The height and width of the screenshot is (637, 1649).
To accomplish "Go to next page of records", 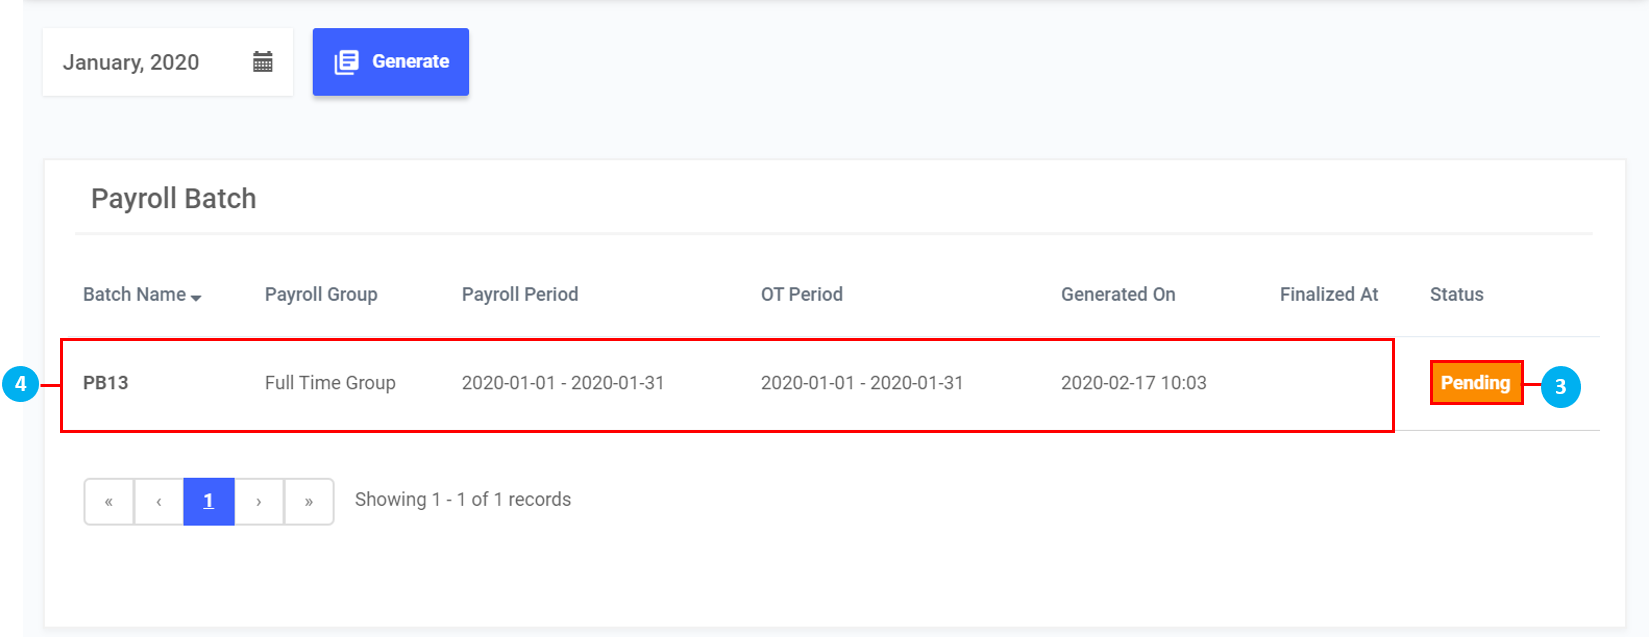I will click(259, 501).
